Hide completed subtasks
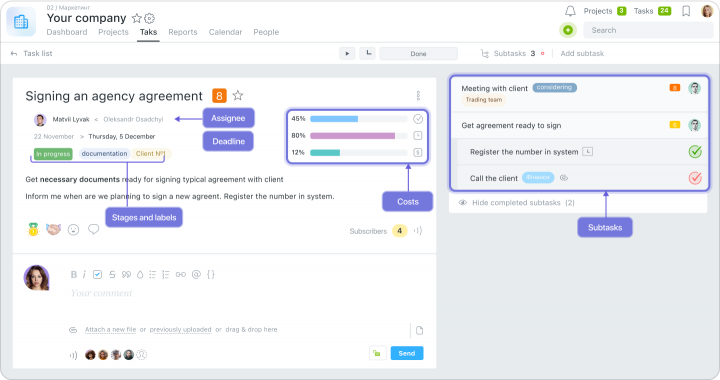Screen dimensions: 720x380 516,203
